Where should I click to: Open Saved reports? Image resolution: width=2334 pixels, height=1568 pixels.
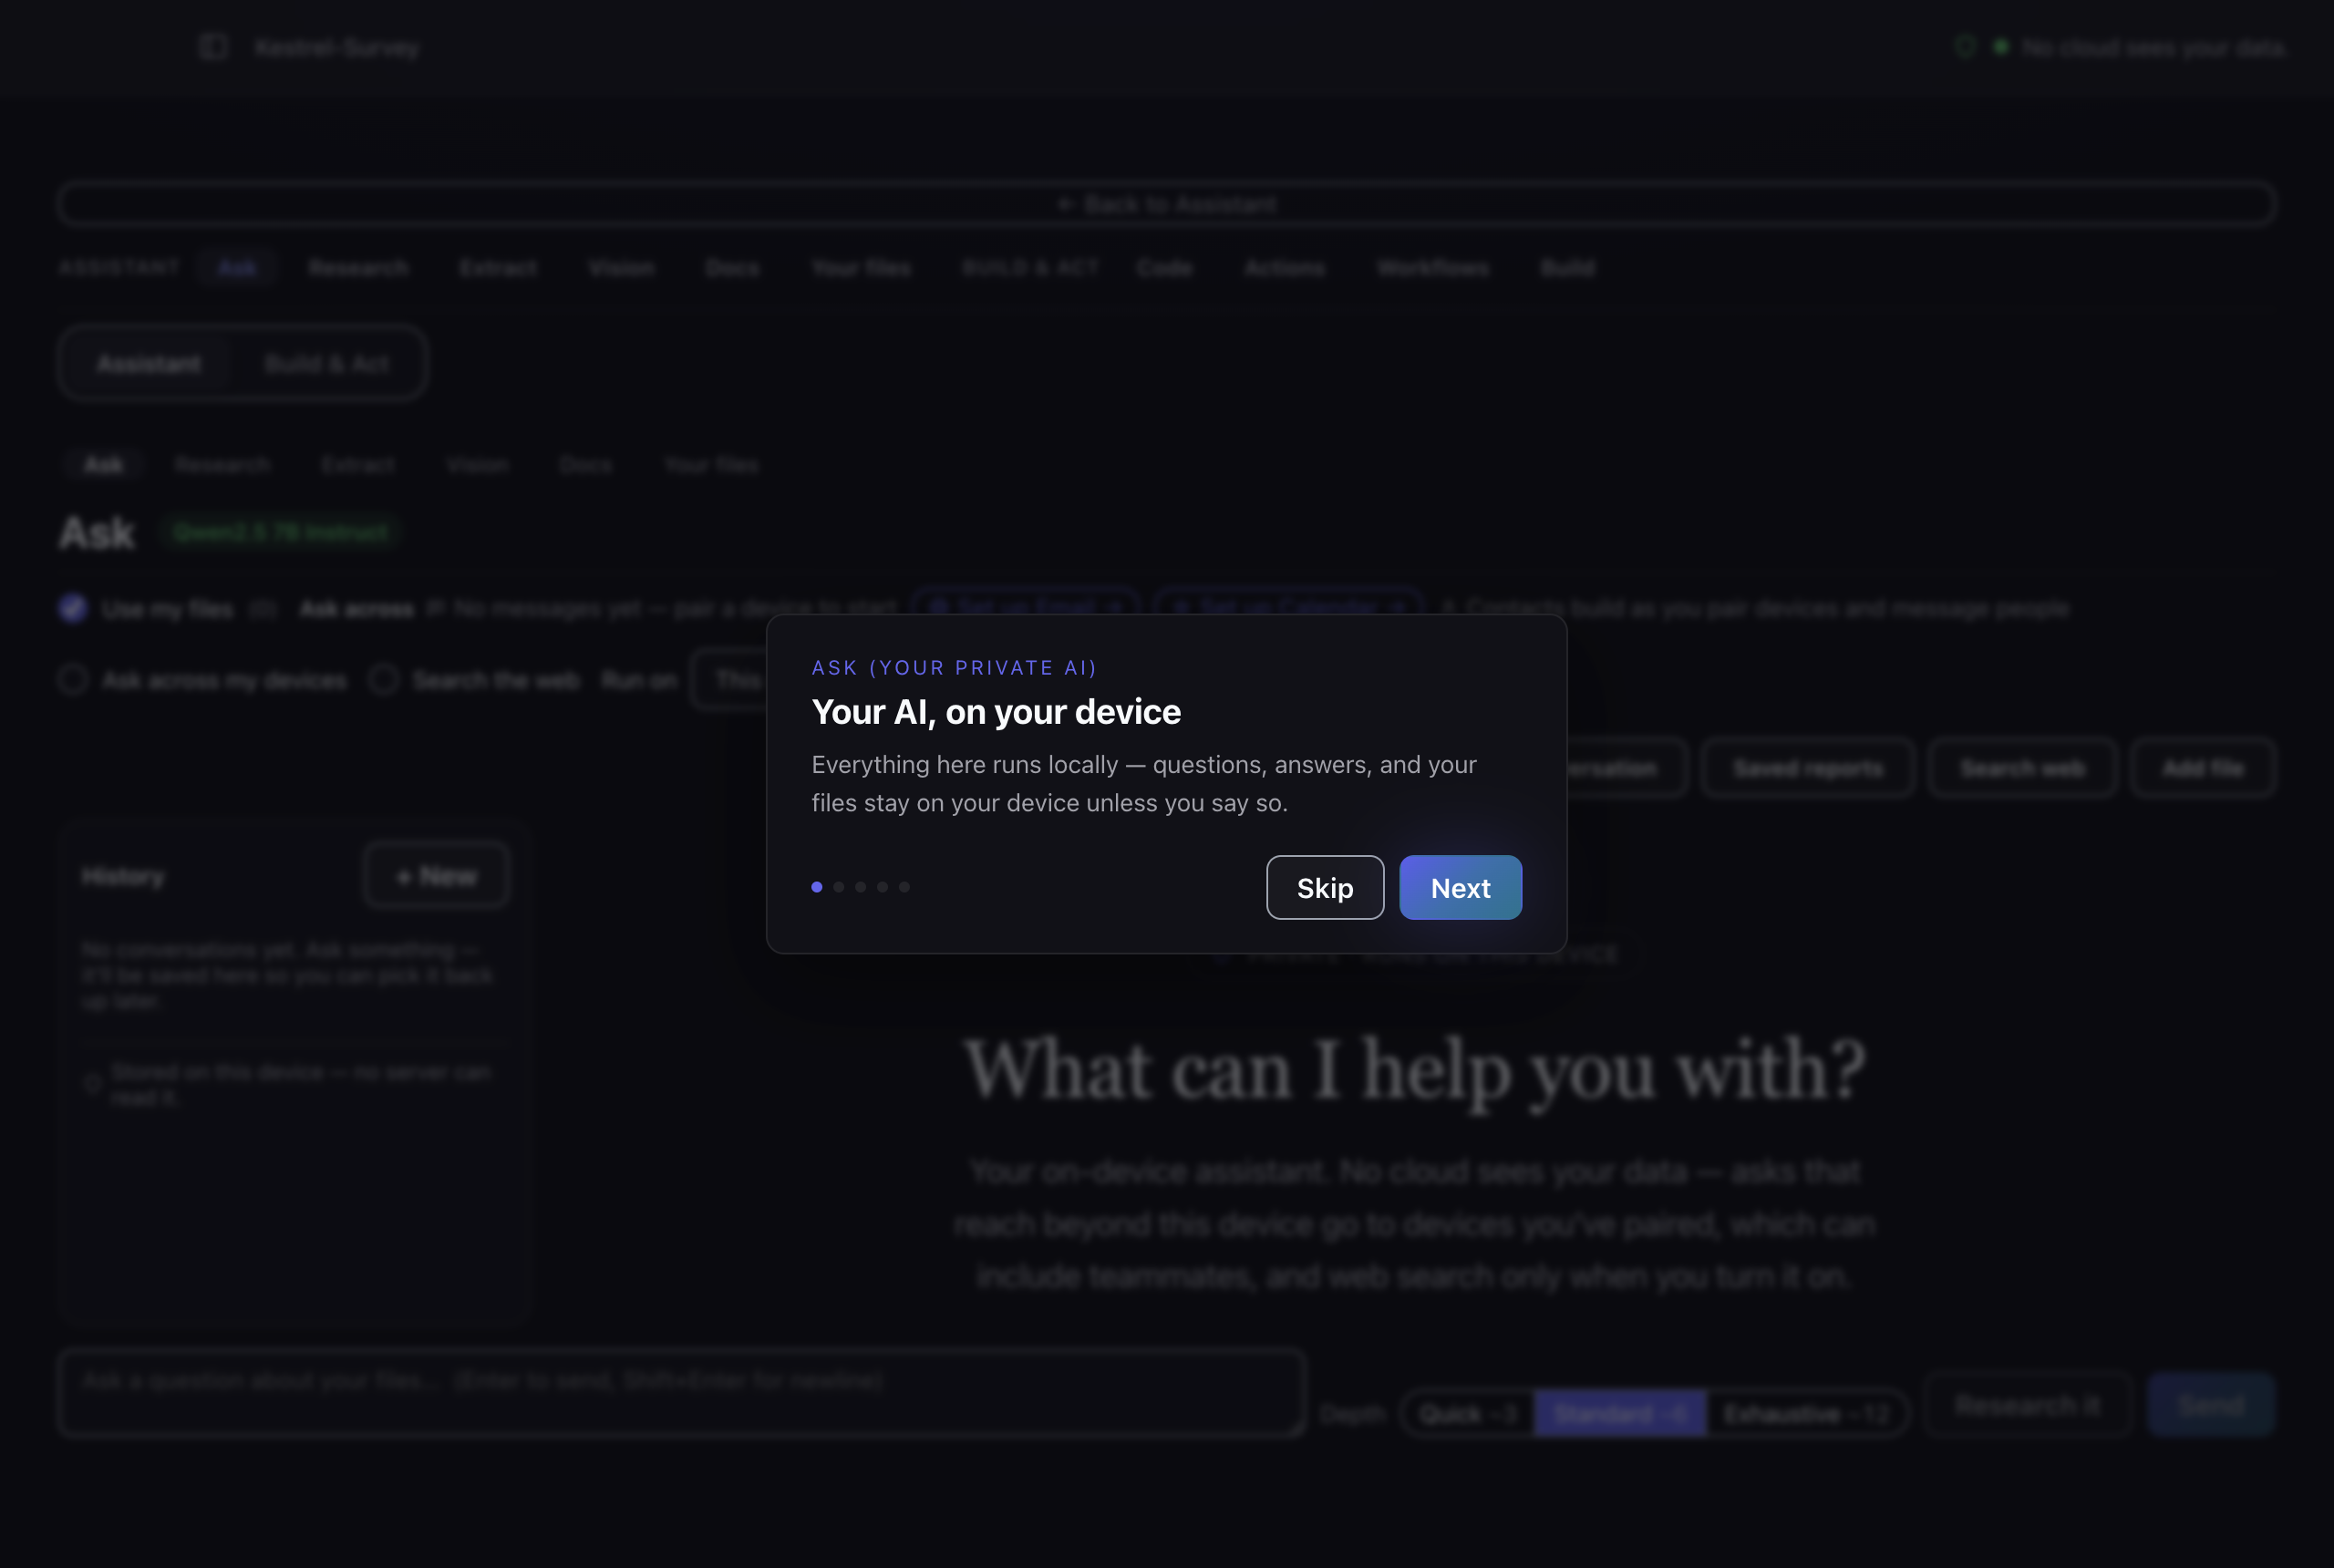(1808, 768)
